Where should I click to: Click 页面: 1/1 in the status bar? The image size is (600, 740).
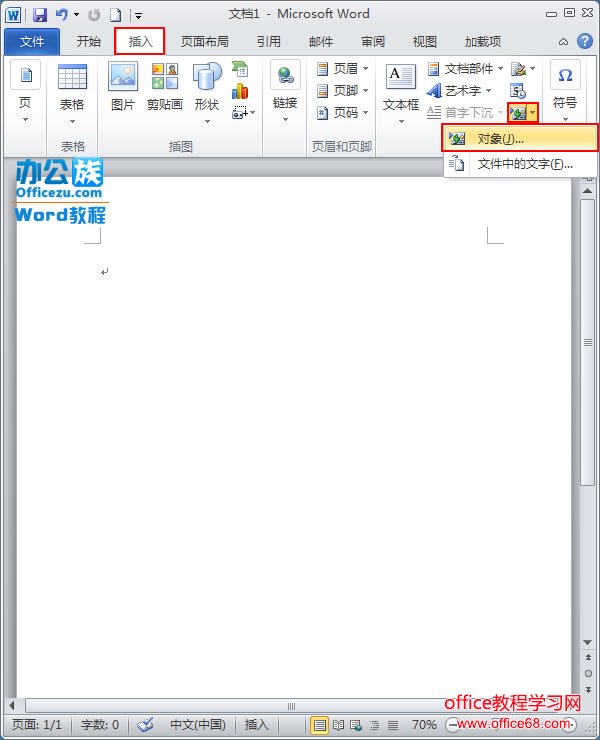point(37,724)
